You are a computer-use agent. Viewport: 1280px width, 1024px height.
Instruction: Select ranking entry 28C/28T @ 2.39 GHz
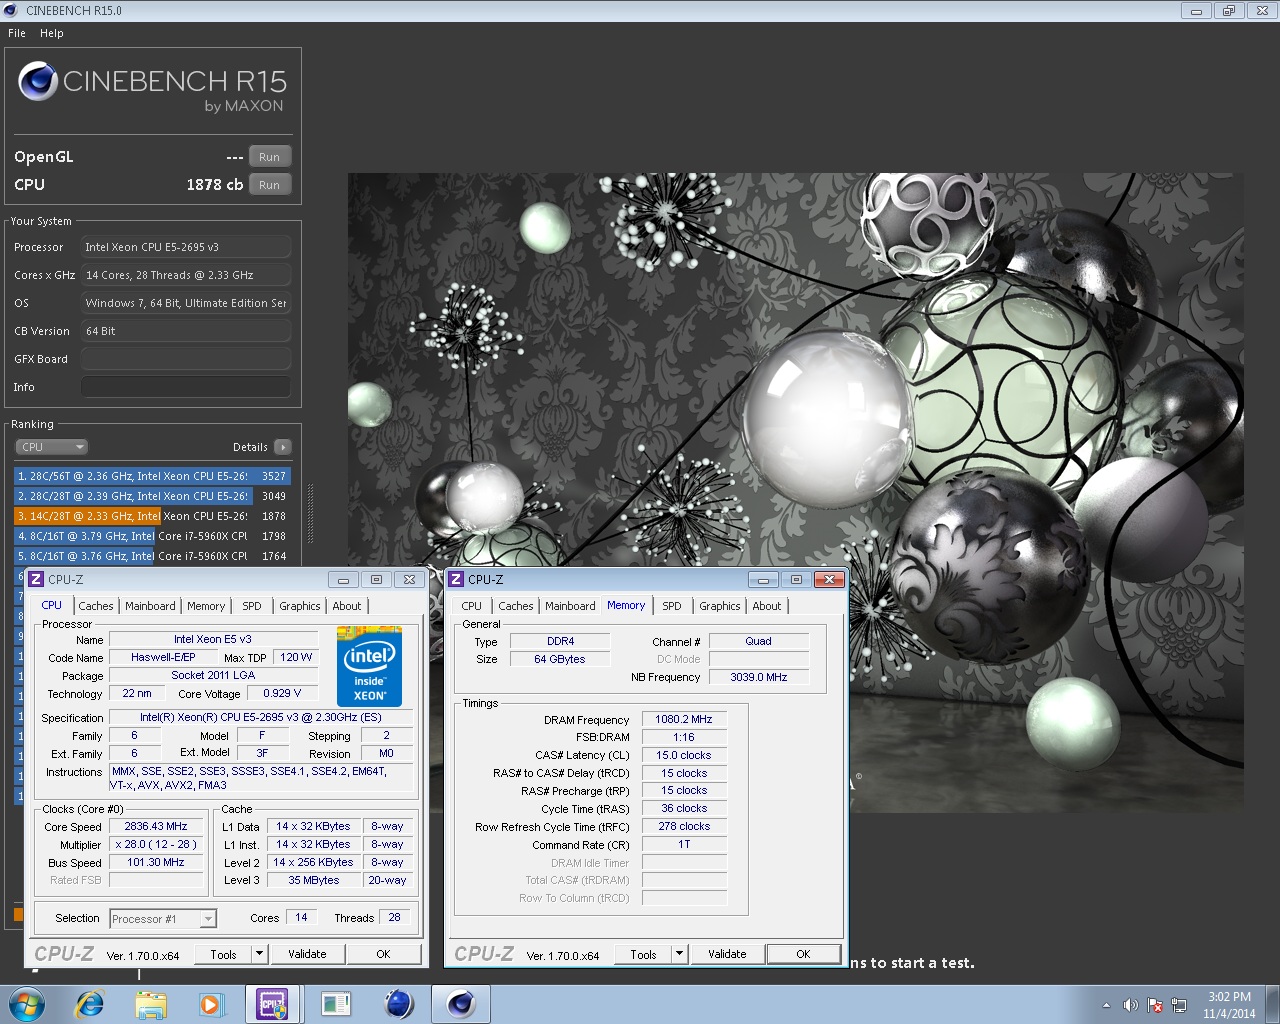(x=152, y=496)
